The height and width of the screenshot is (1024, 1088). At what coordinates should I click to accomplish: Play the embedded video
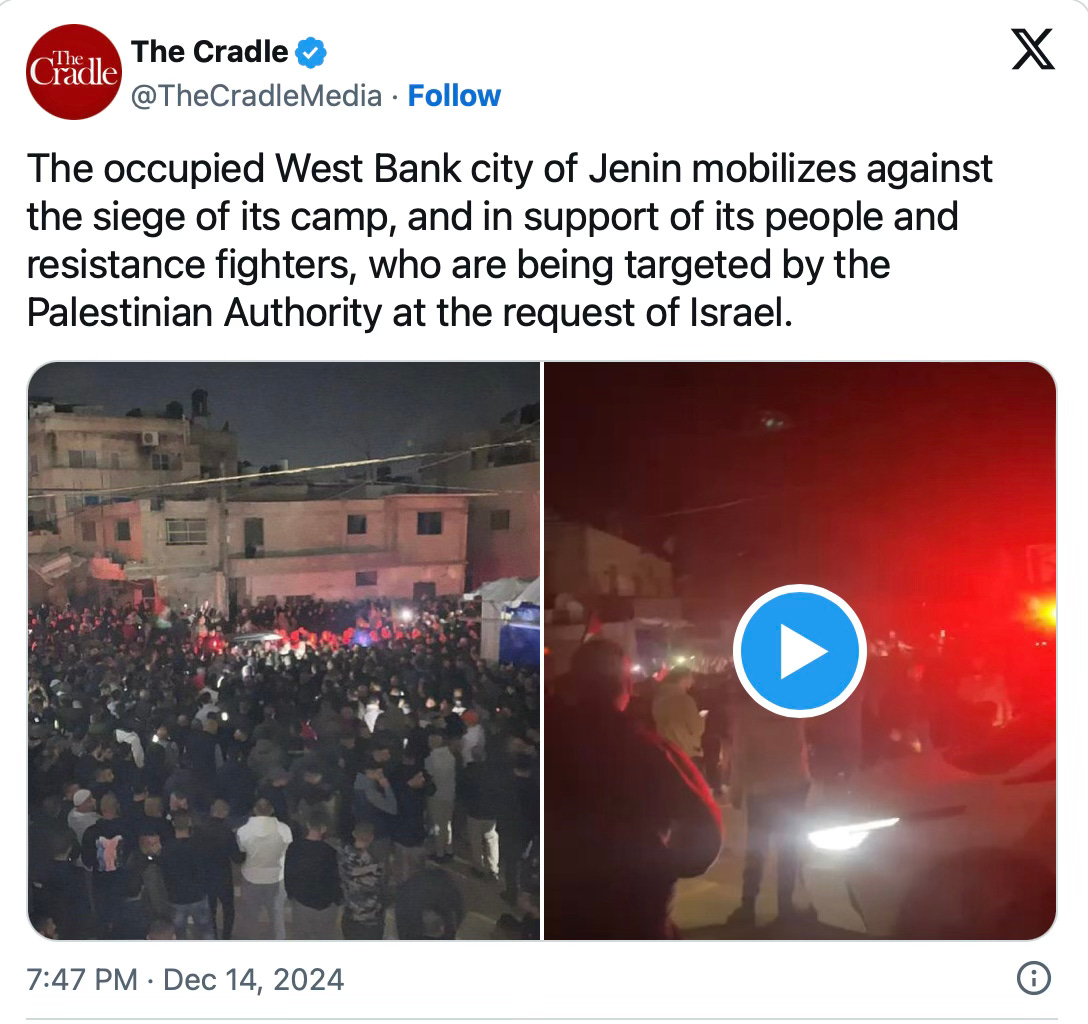(799, 651)
